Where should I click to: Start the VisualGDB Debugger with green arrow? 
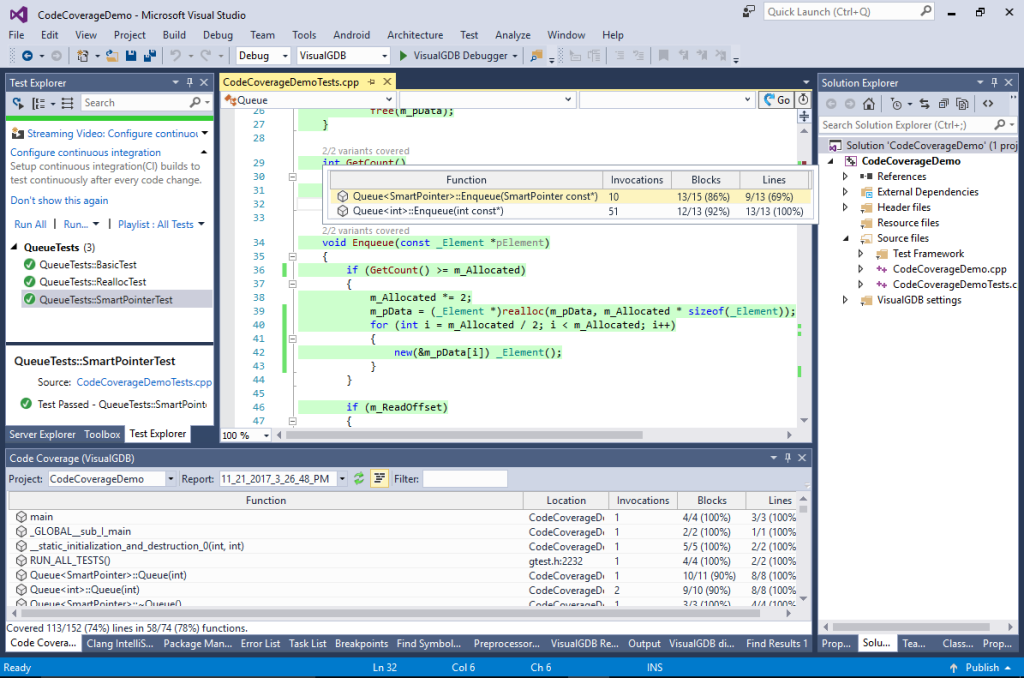tap(404, 54)
